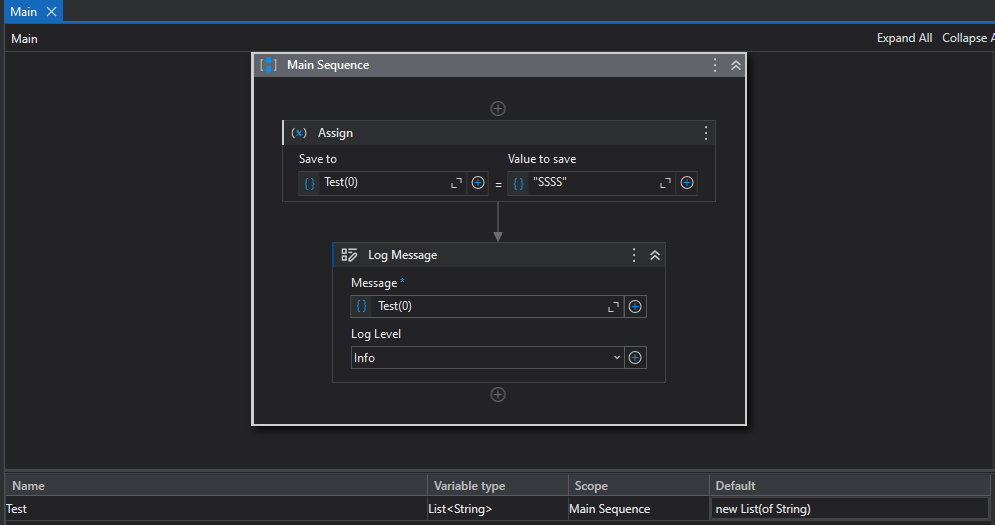Open Main Sequence options menu
The image size is (995, 525).
[715, 65]
